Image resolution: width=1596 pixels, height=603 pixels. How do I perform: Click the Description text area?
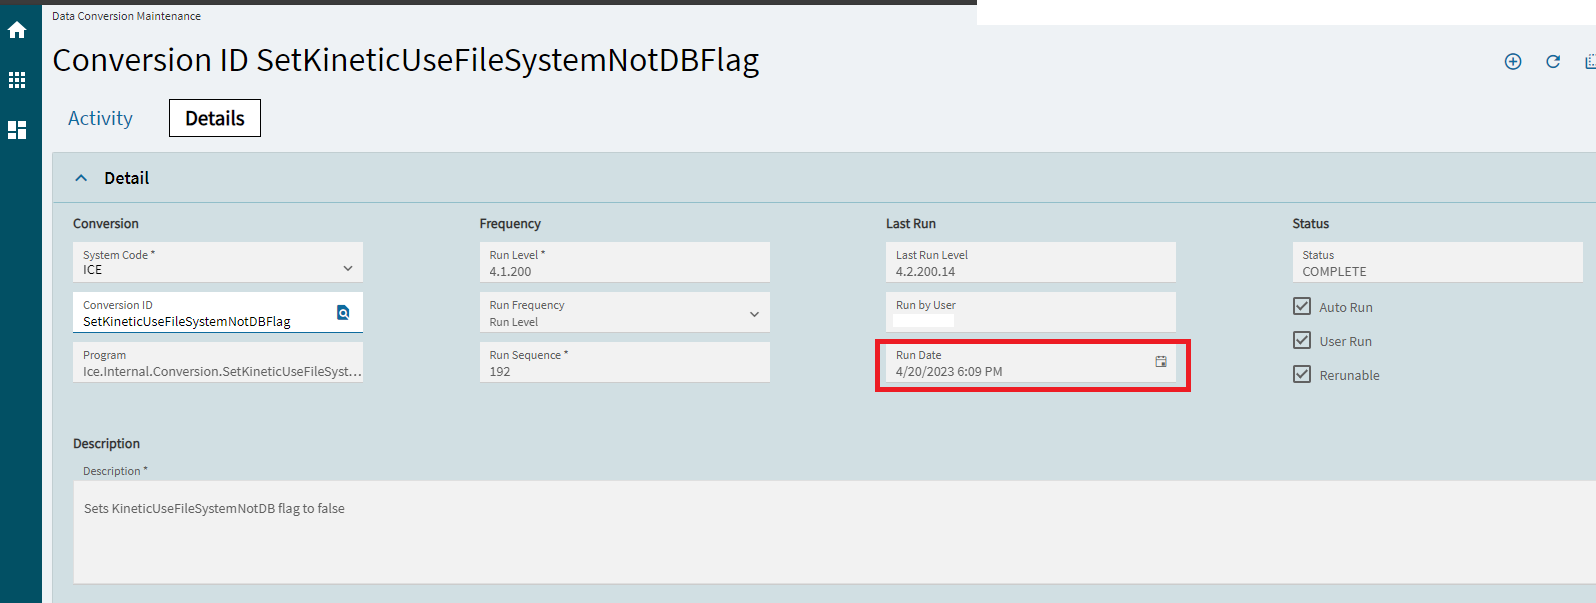[x=834, y=532]
